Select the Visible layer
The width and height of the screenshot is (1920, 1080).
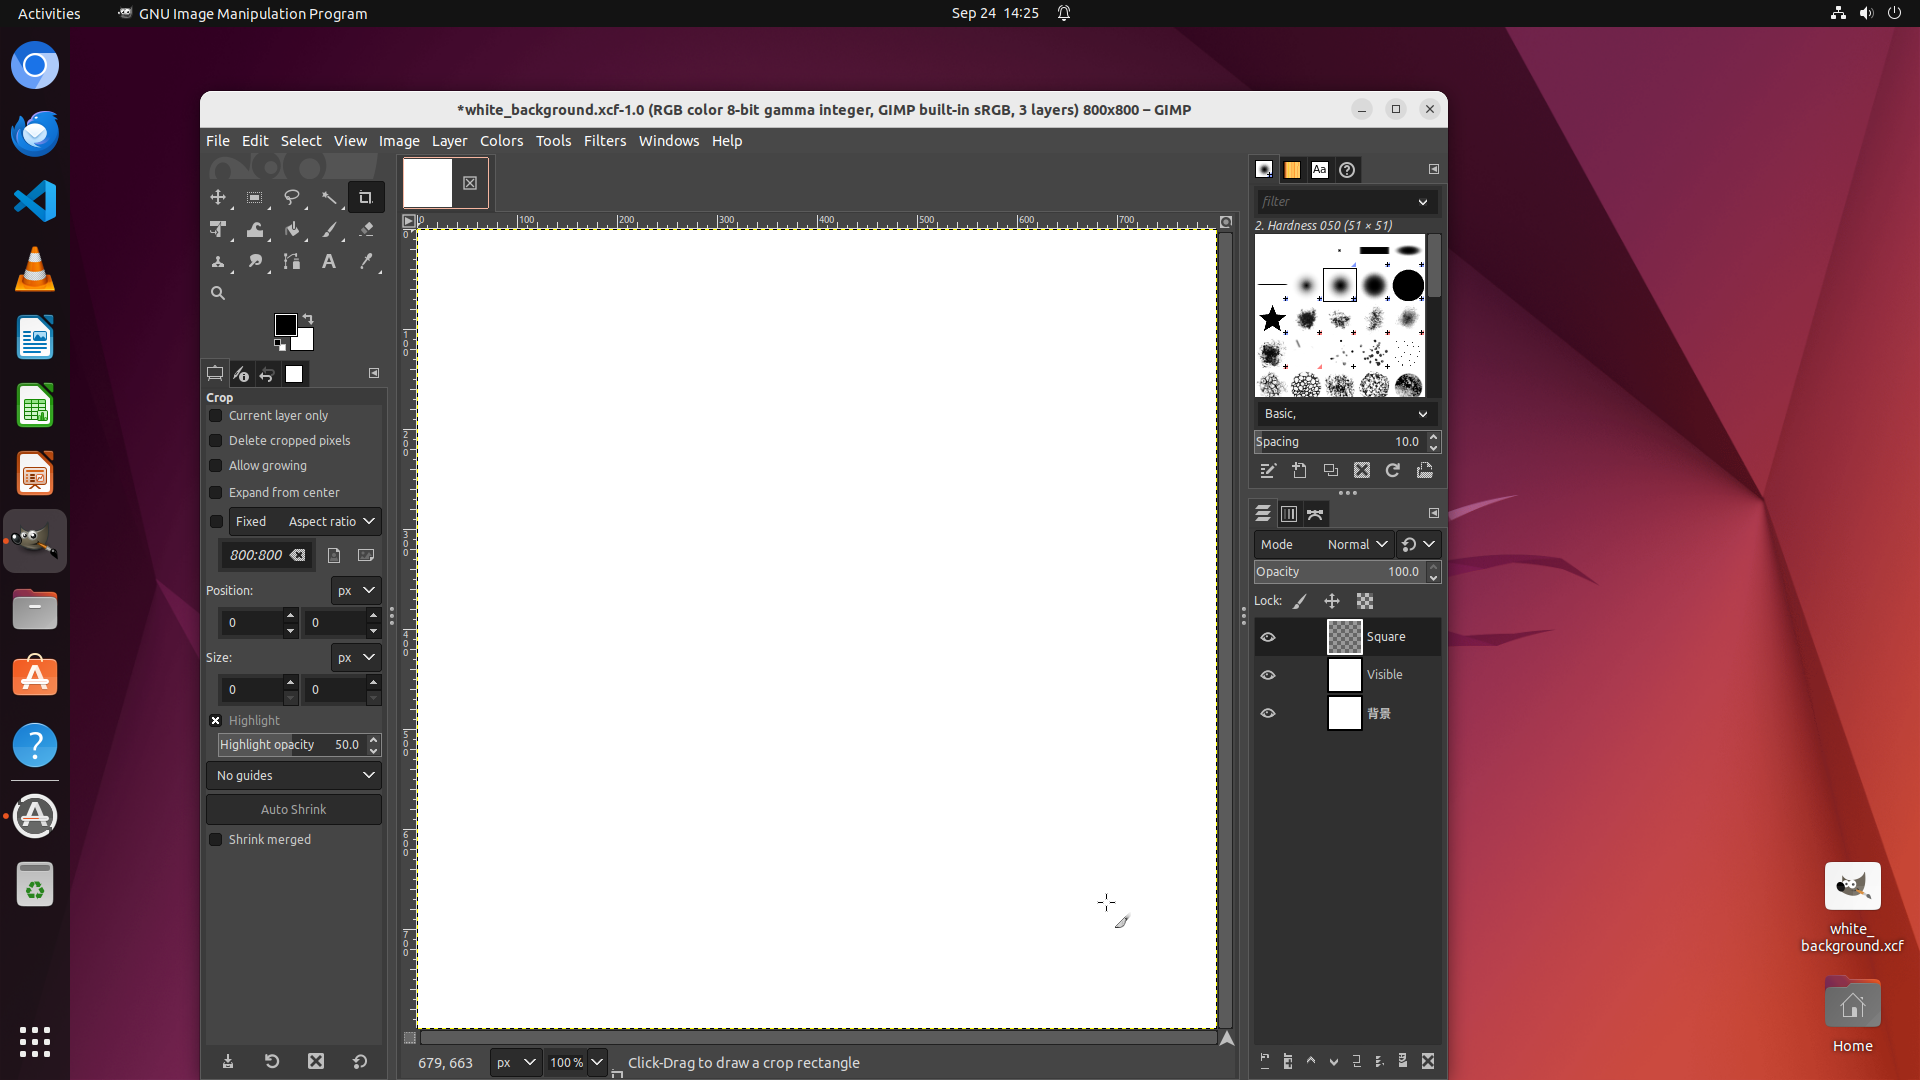(1384, 675)
